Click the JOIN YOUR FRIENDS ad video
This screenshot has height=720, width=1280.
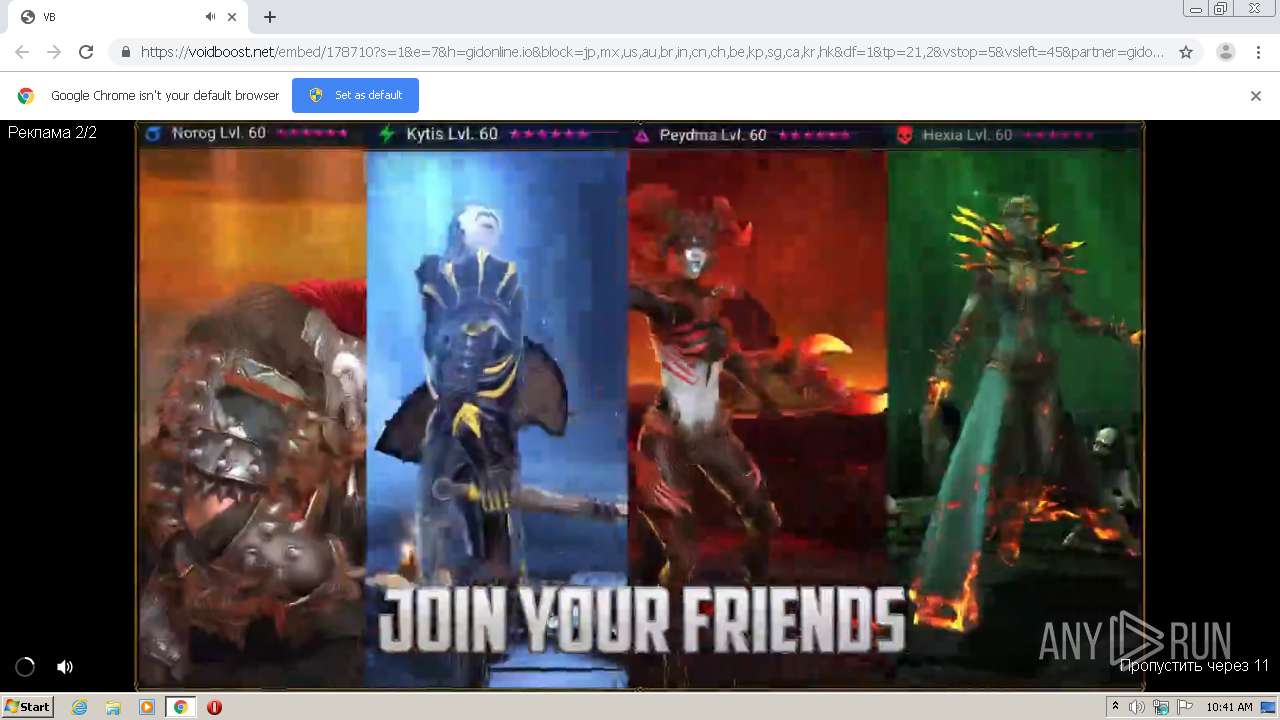tap(640, 405)
